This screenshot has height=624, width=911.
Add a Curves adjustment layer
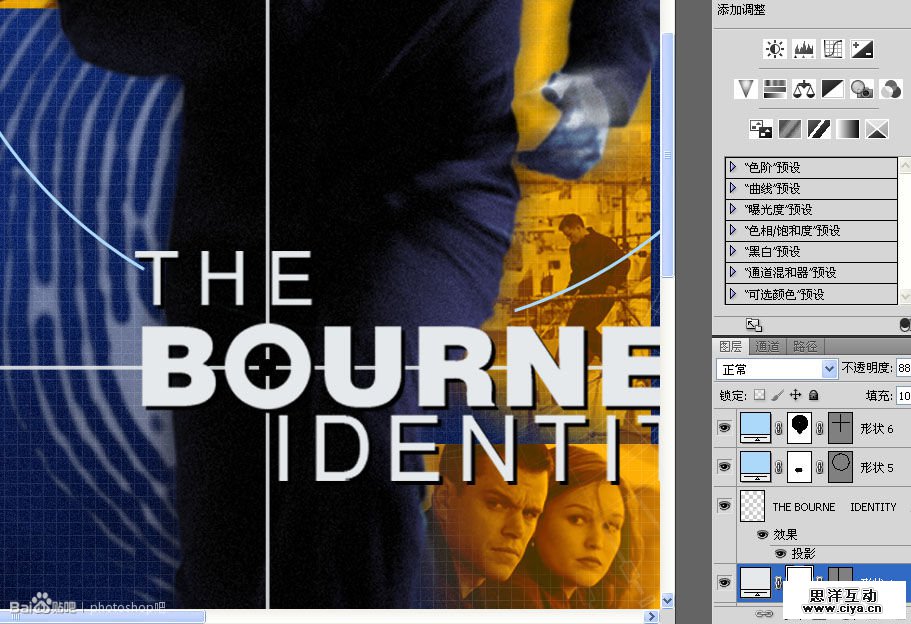point(833,49)
